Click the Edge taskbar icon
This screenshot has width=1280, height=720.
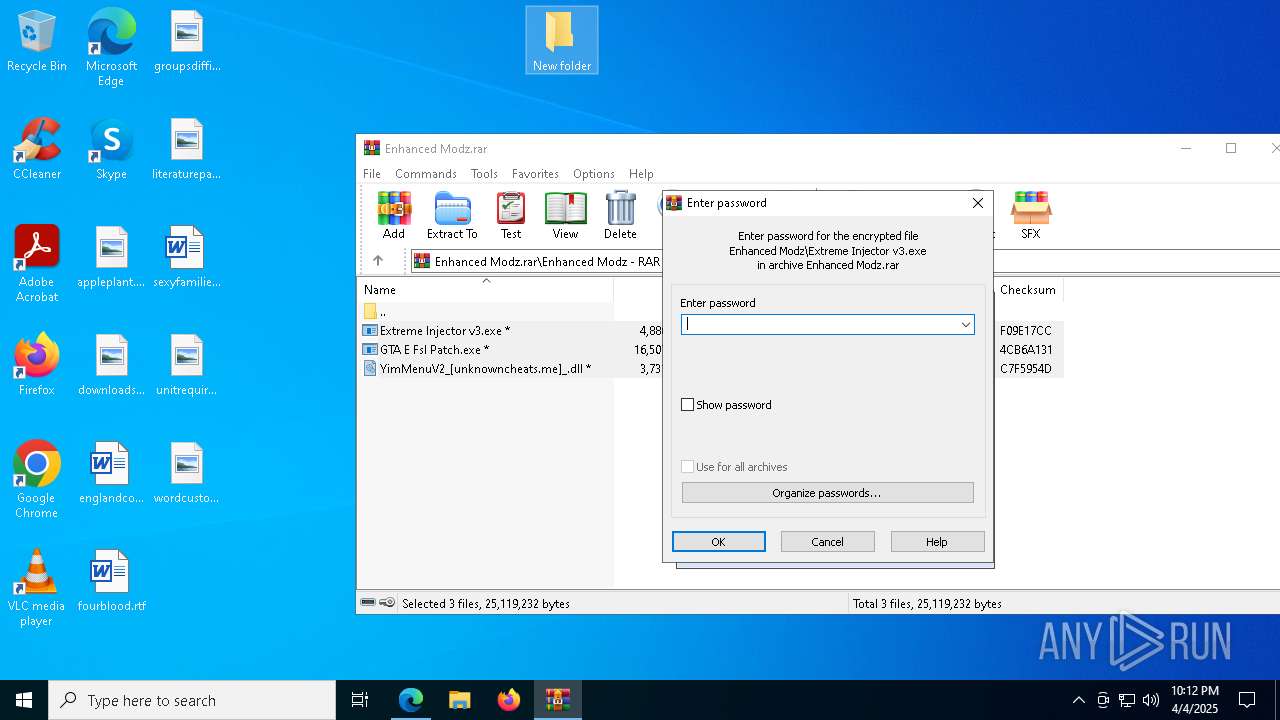(x=411, y=700)
